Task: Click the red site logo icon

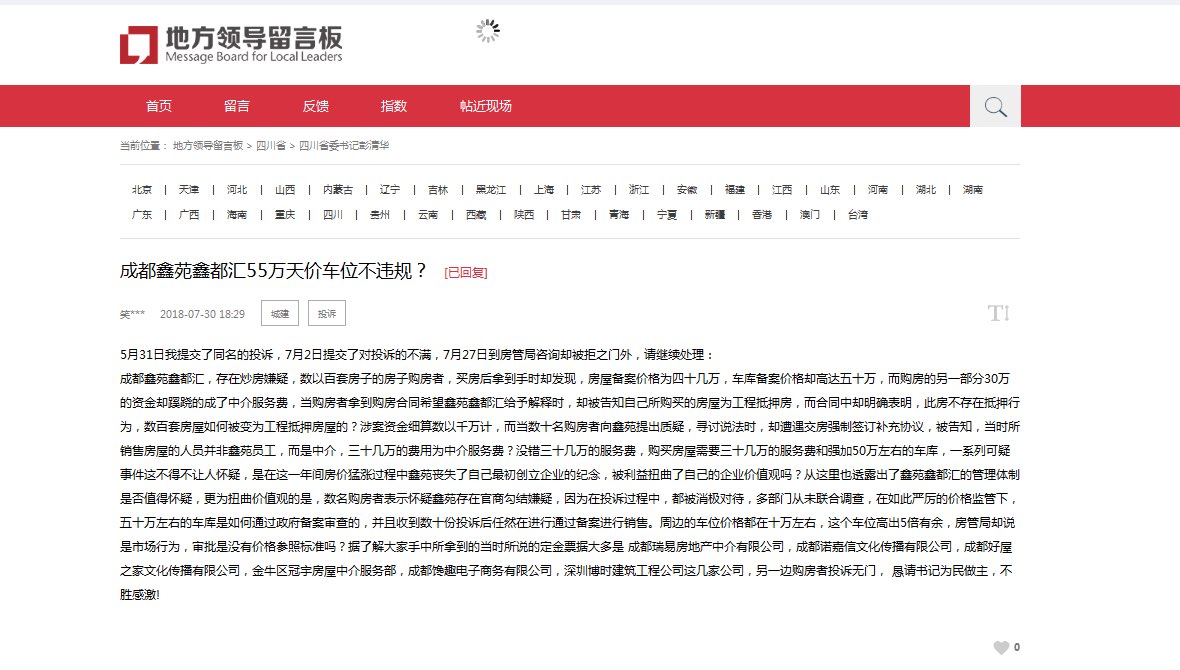Action: (x=138, y=45)
